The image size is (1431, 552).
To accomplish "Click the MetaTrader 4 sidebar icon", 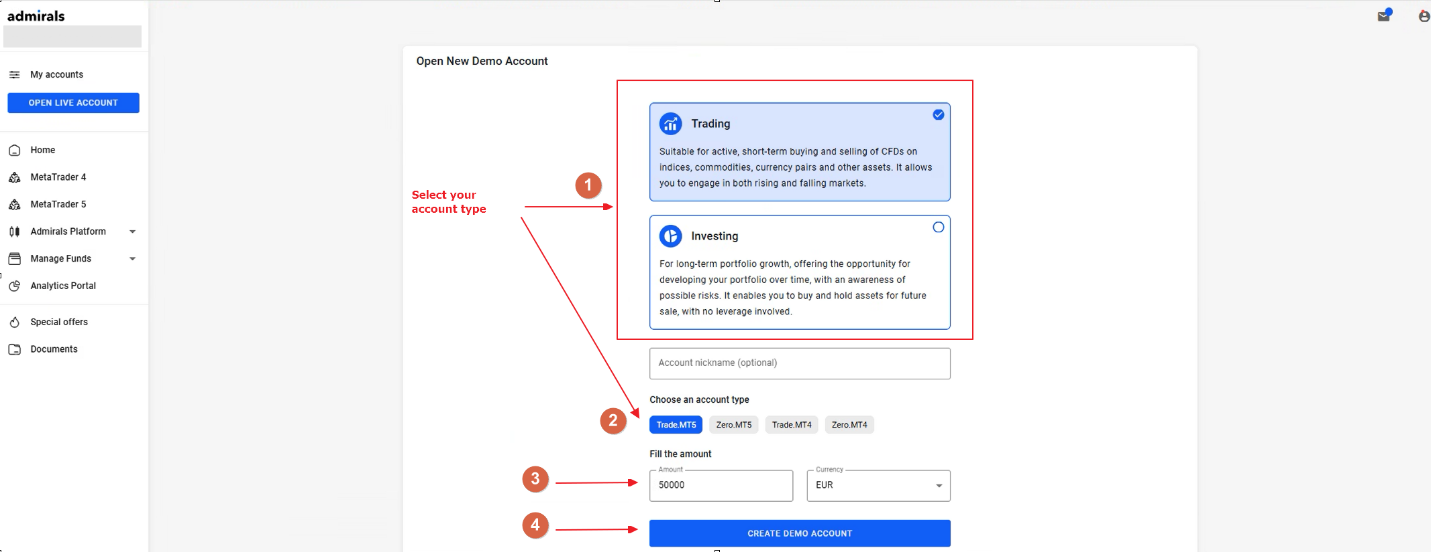I will coord(14,177).
